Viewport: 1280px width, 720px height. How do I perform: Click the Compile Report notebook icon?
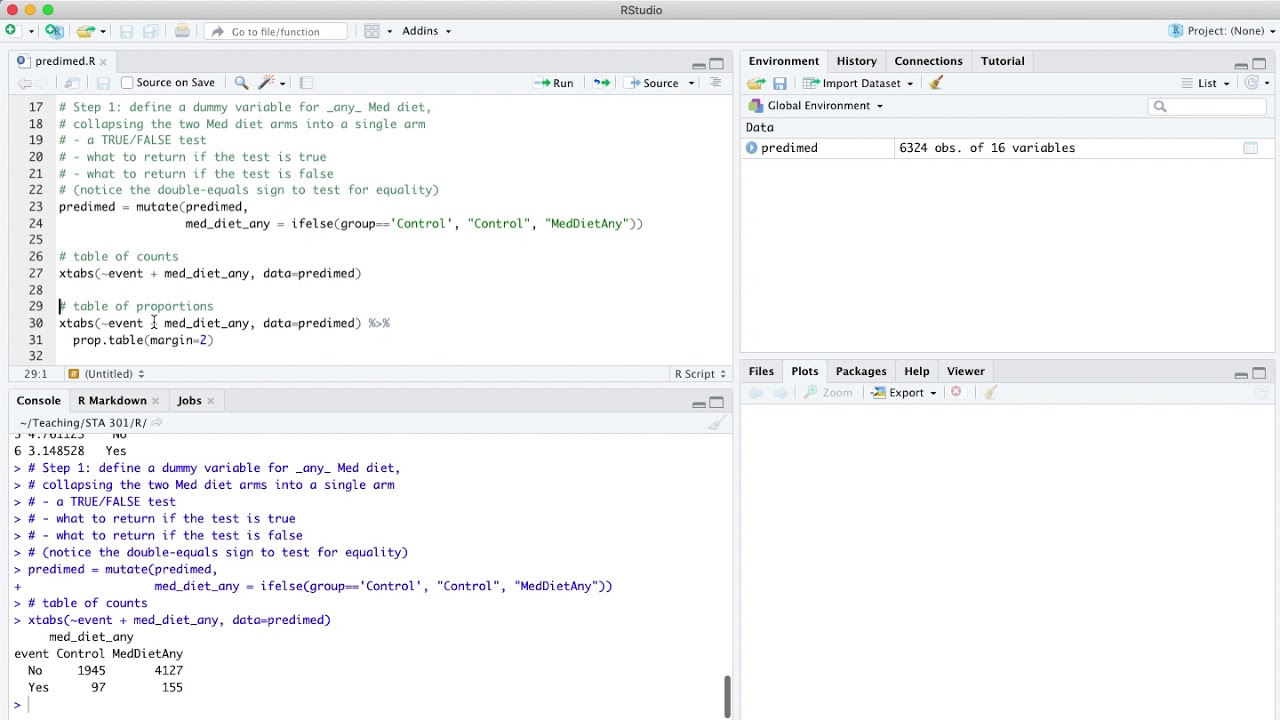click(x=306, y=83)
